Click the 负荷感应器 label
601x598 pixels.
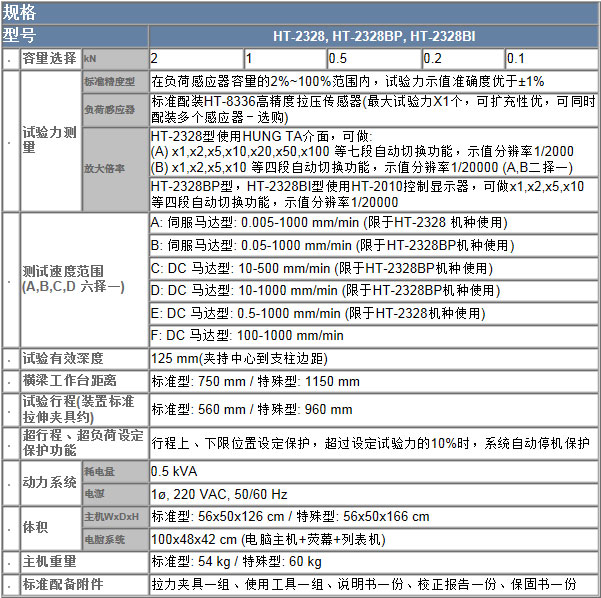point(109,110)
